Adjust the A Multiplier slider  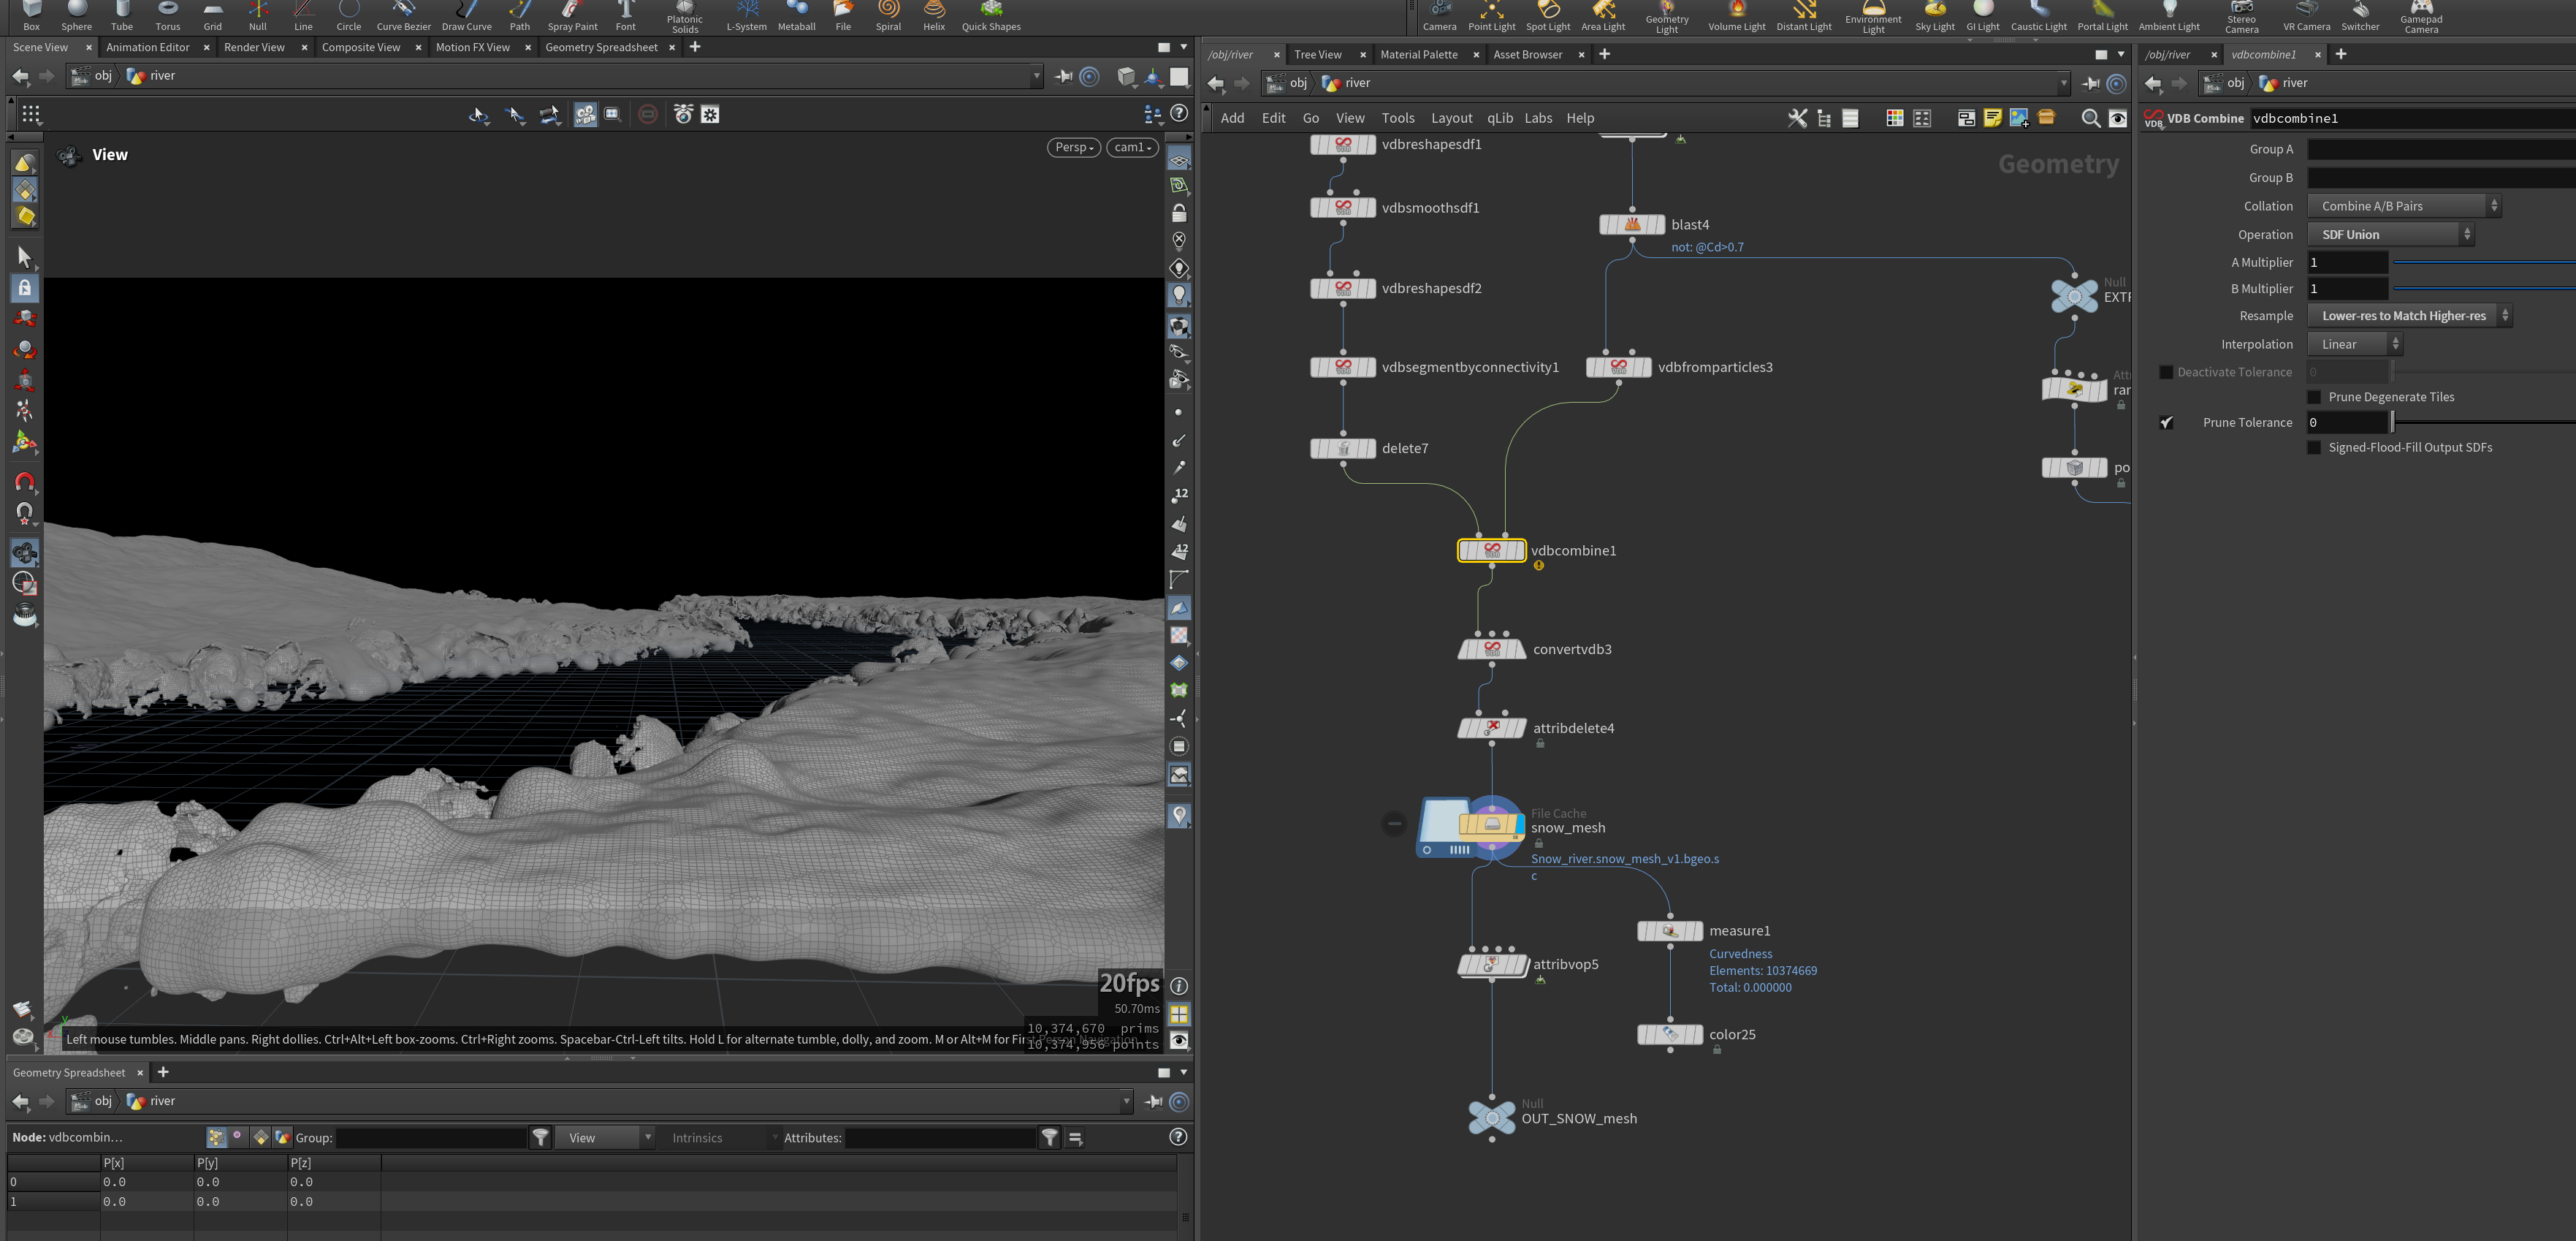[x=2484, y=262]
